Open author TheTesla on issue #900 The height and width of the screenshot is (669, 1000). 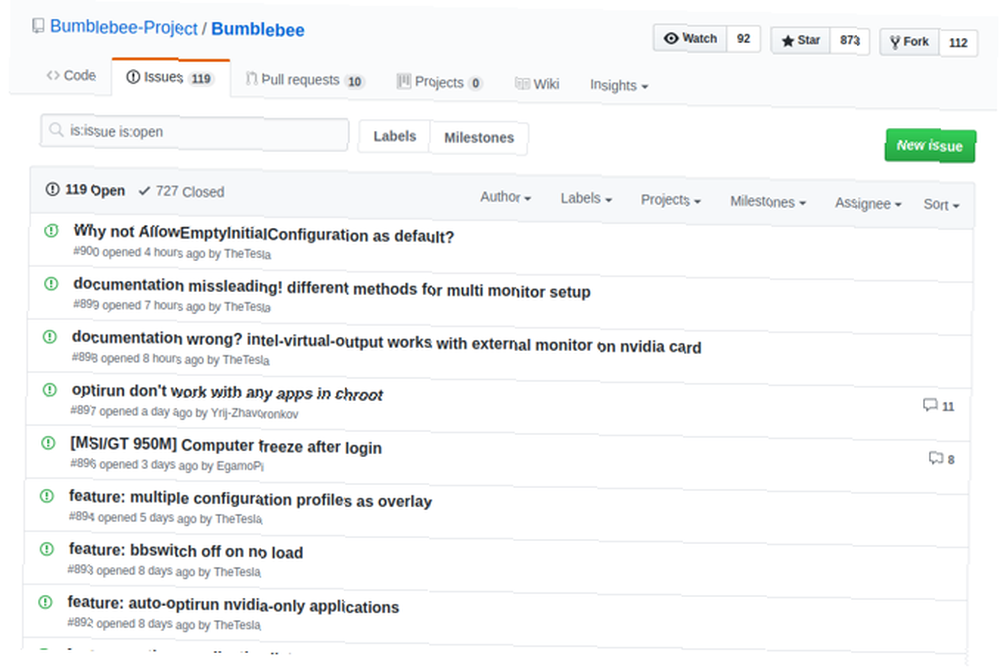pos(247,254)
